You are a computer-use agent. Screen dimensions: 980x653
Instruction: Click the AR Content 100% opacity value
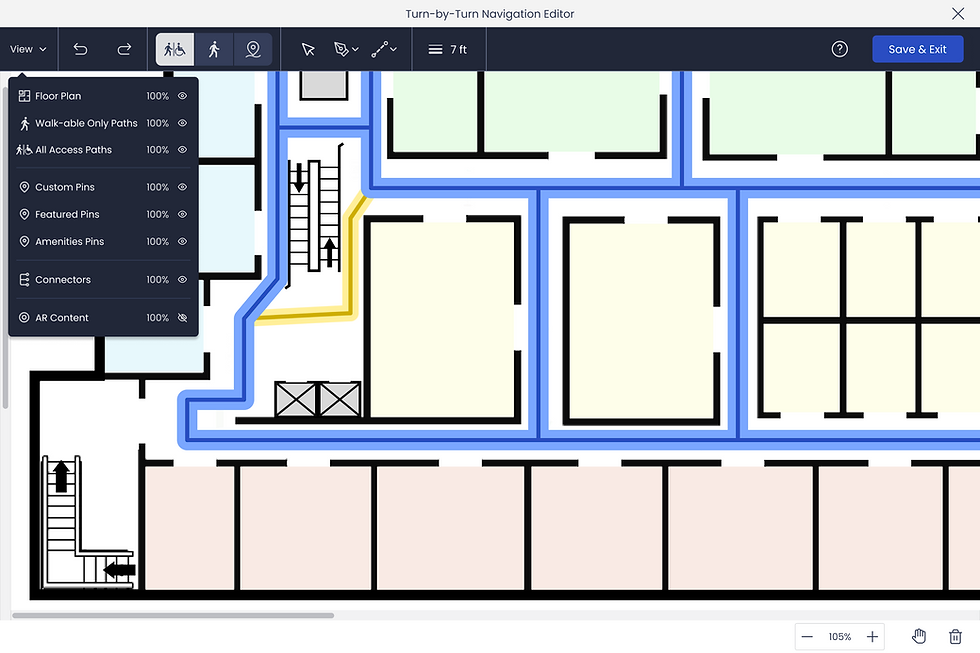[x=158, y=317]
